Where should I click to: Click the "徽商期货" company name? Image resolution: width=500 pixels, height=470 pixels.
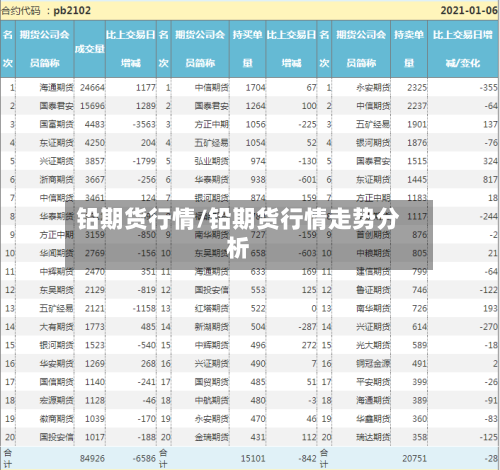(x=56, y=419)
